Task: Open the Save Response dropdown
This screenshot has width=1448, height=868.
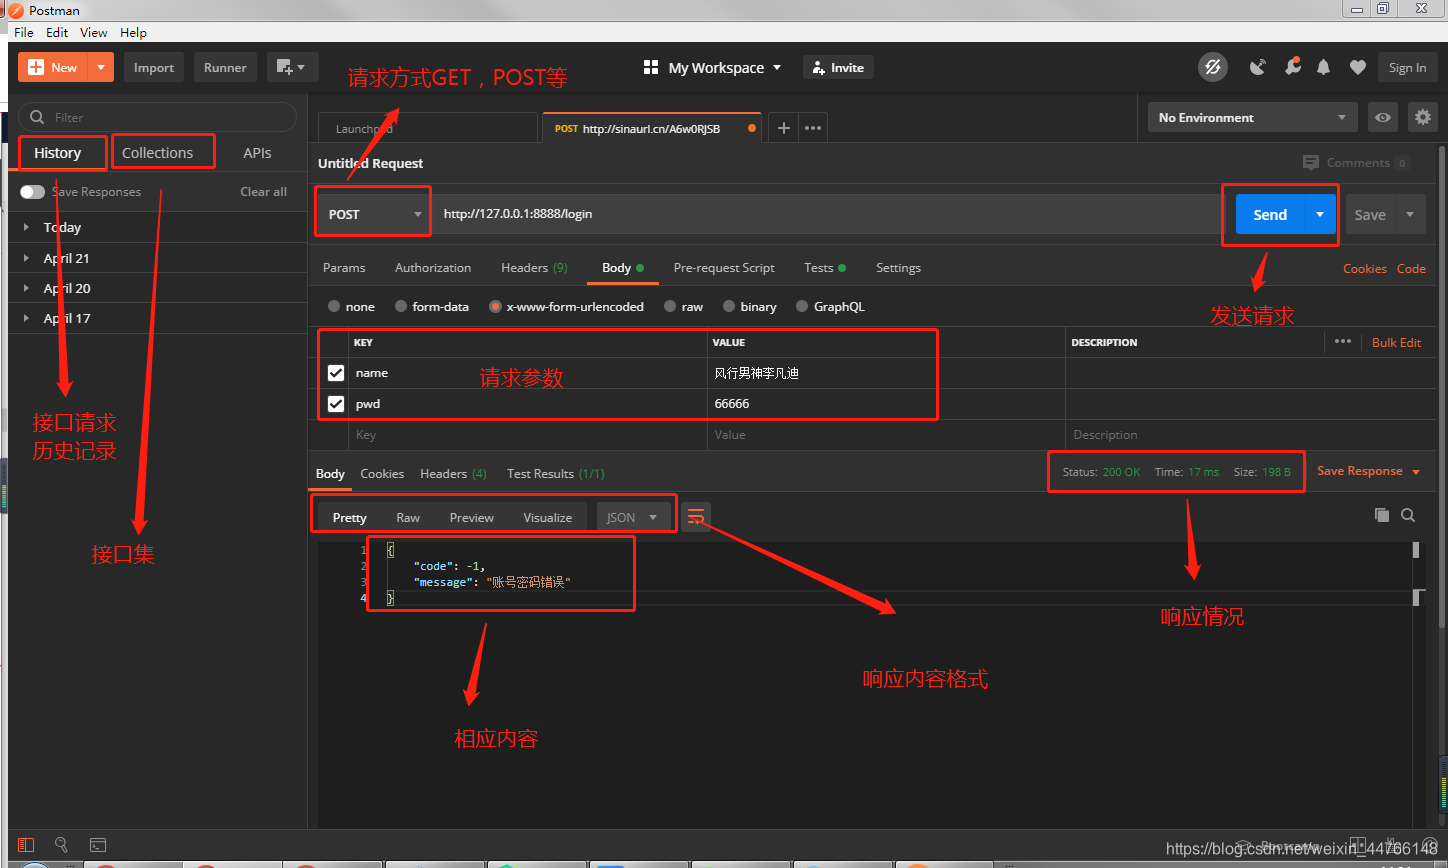Action: [1368, 471]
